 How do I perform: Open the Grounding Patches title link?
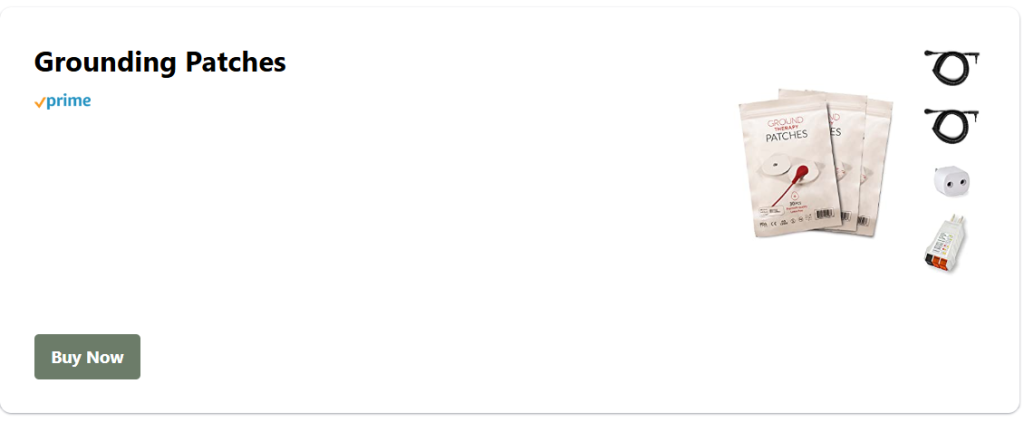(x=160, y=62)
